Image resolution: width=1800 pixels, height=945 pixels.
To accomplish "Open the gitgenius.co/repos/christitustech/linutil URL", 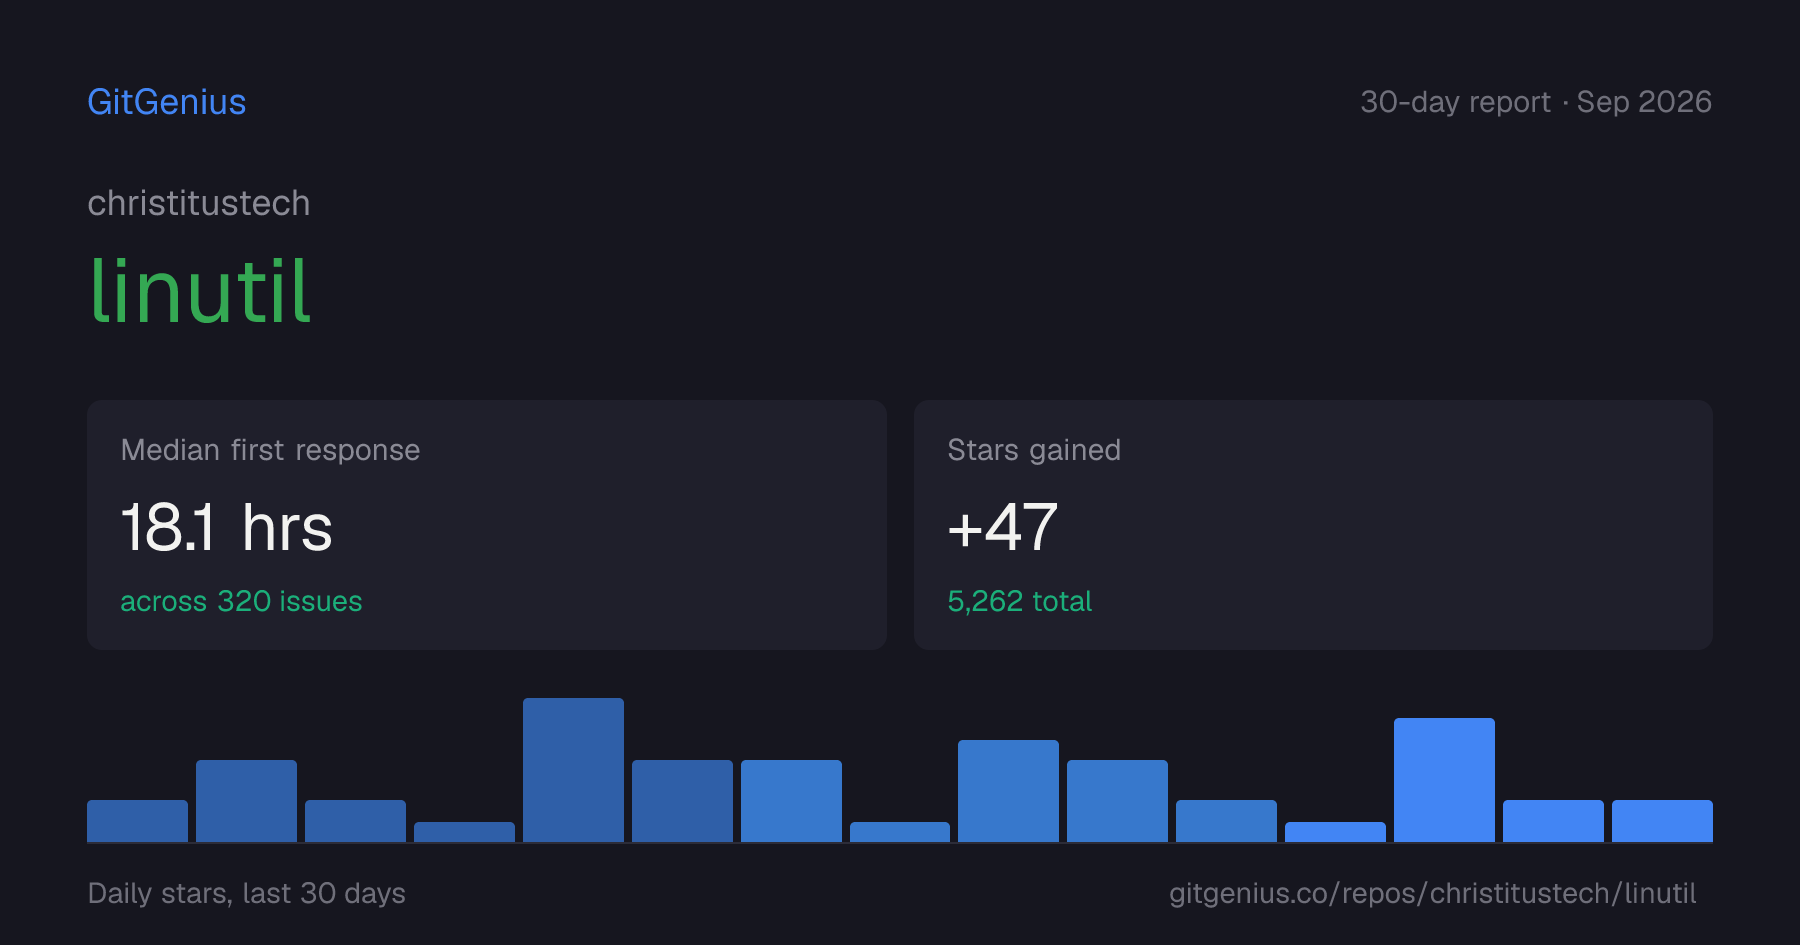I will click(x=1433, y=893).
